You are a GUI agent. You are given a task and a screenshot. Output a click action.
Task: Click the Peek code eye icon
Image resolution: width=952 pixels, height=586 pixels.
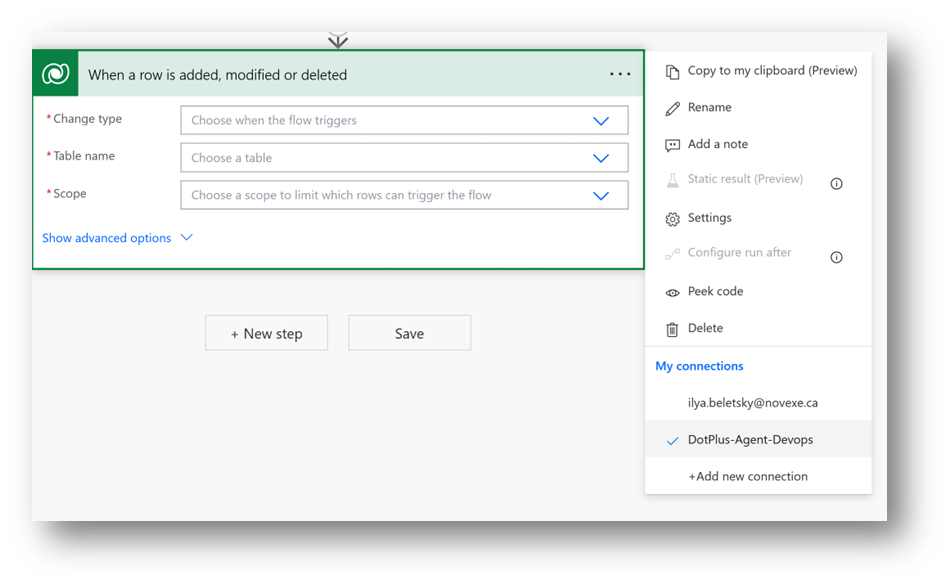tap(672, 292)
